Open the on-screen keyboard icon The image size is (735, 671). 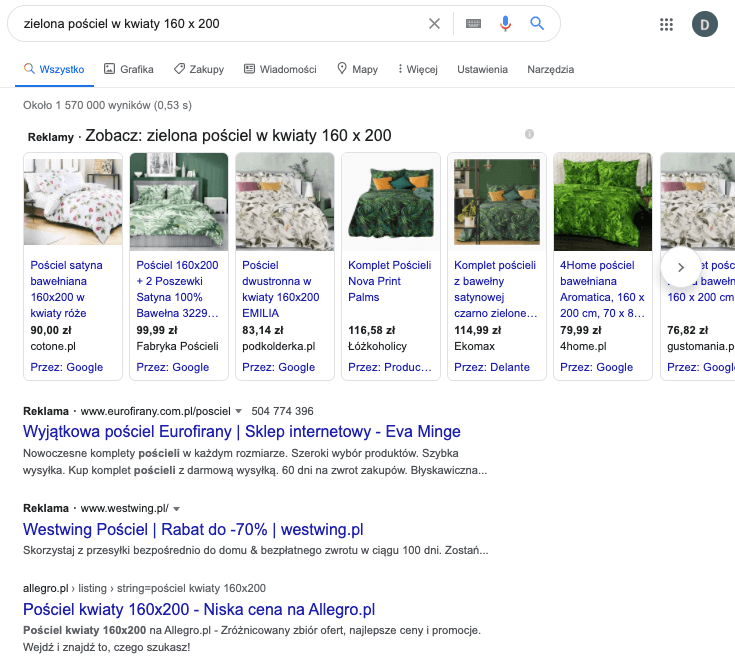pos(473,23)
